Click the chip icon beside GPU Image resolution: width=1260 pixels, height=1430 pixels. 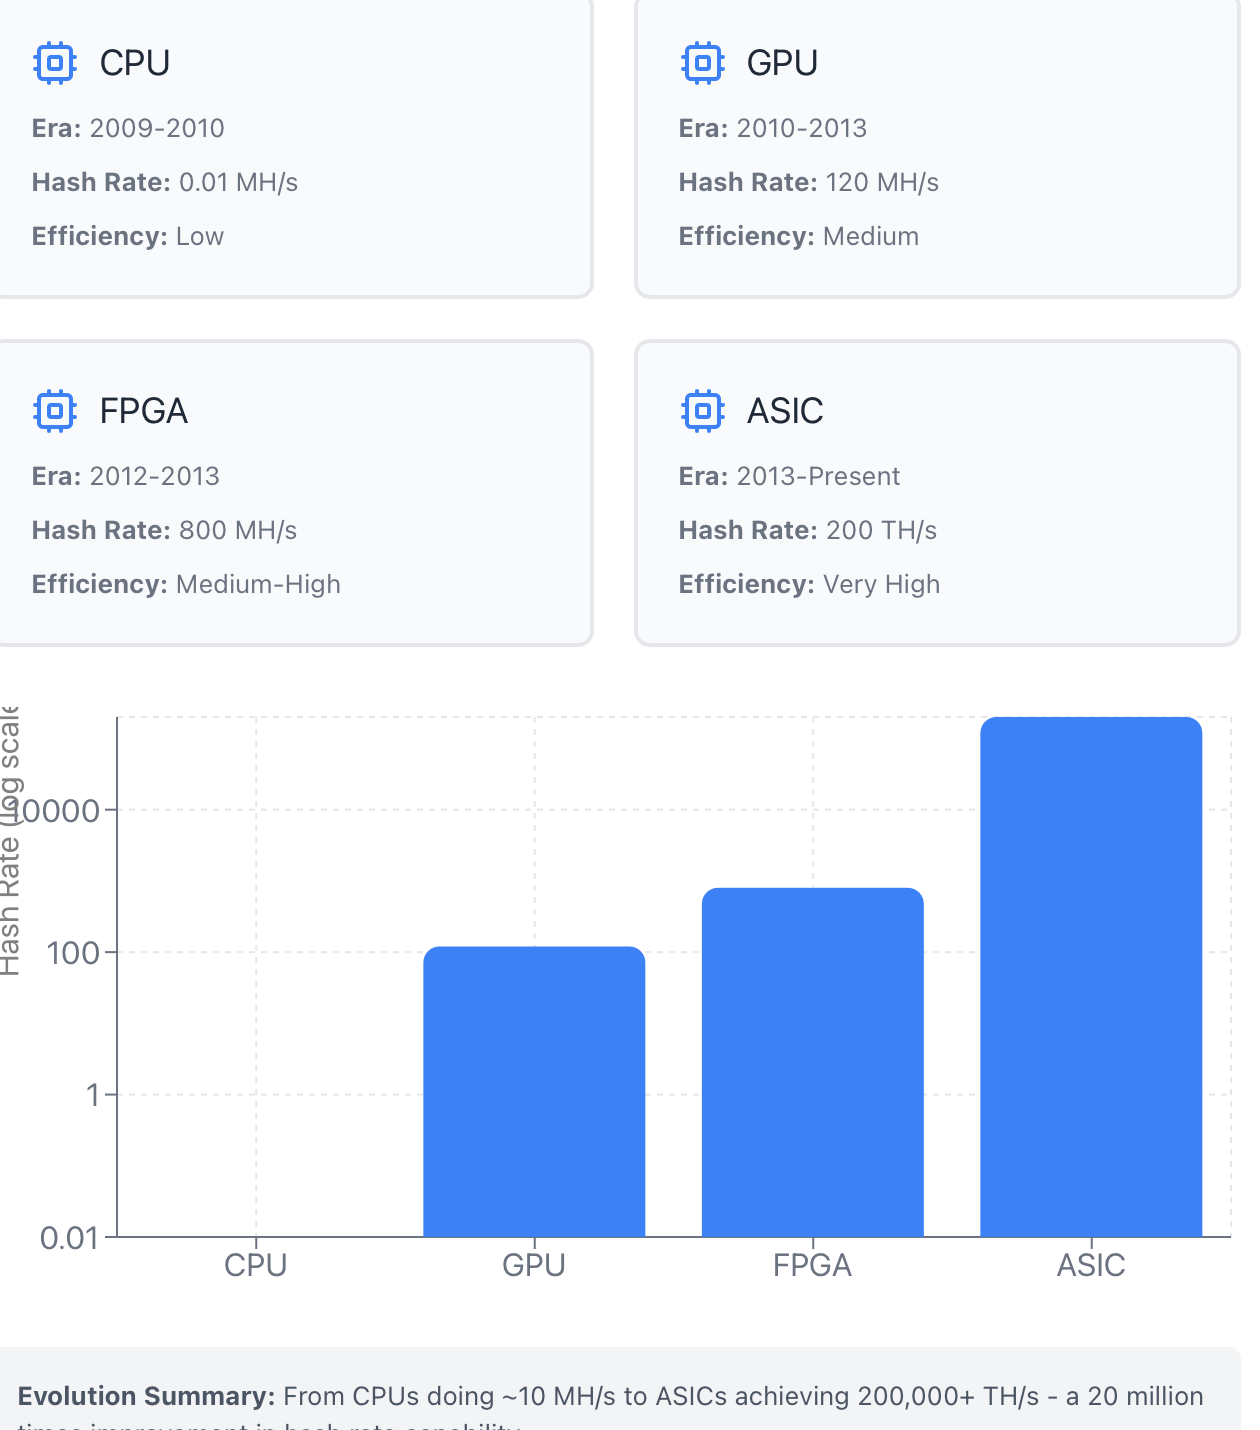(702, 63)
